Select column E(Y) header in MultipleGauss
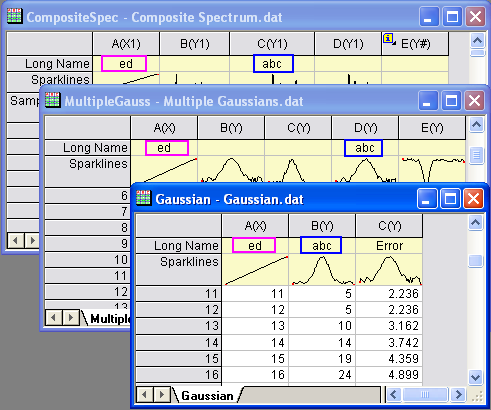The image size is (491, 410). pyautogui.click(x=432, y=128)
